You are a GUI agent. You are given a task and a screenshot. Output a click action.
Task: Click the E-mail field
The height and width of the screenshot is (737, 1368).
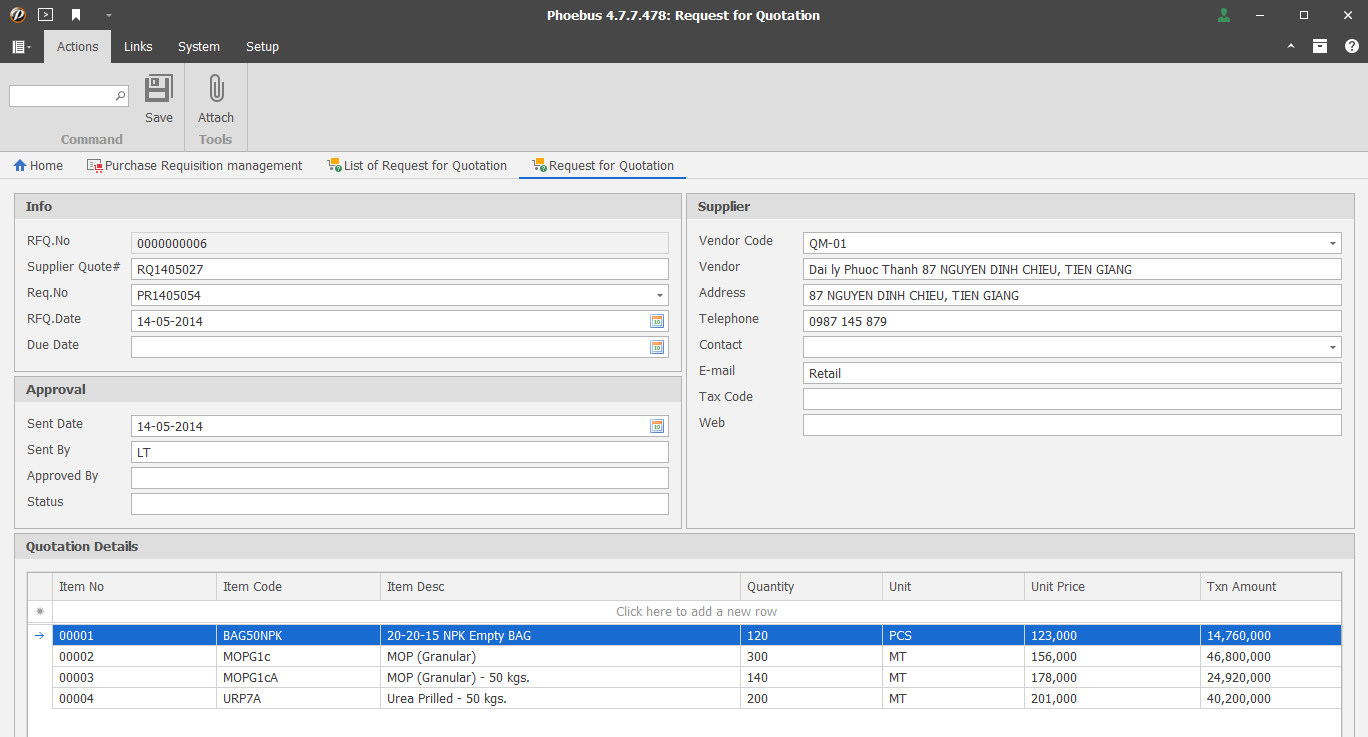click(x=1072, y=373)
